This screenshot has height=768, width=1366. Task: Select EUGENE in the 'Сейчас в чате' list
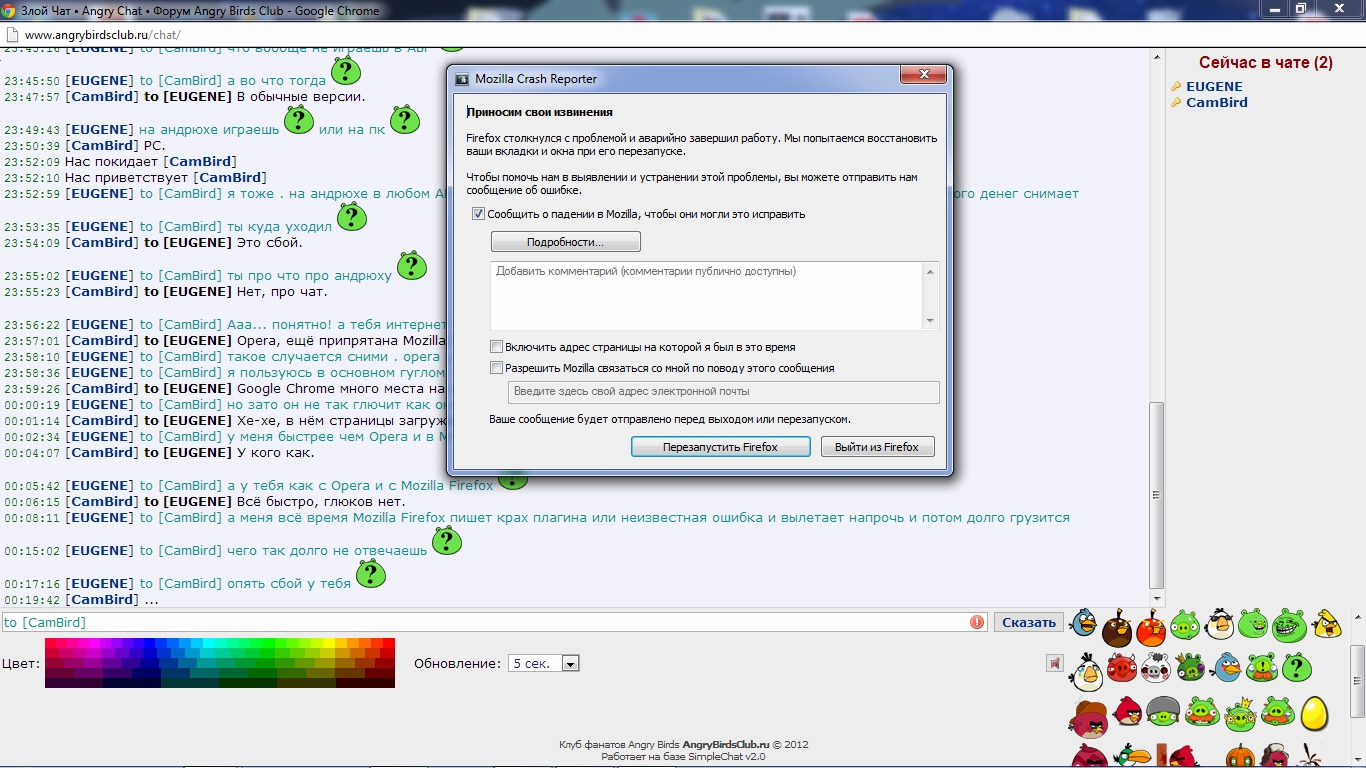tap(1214, 87)
